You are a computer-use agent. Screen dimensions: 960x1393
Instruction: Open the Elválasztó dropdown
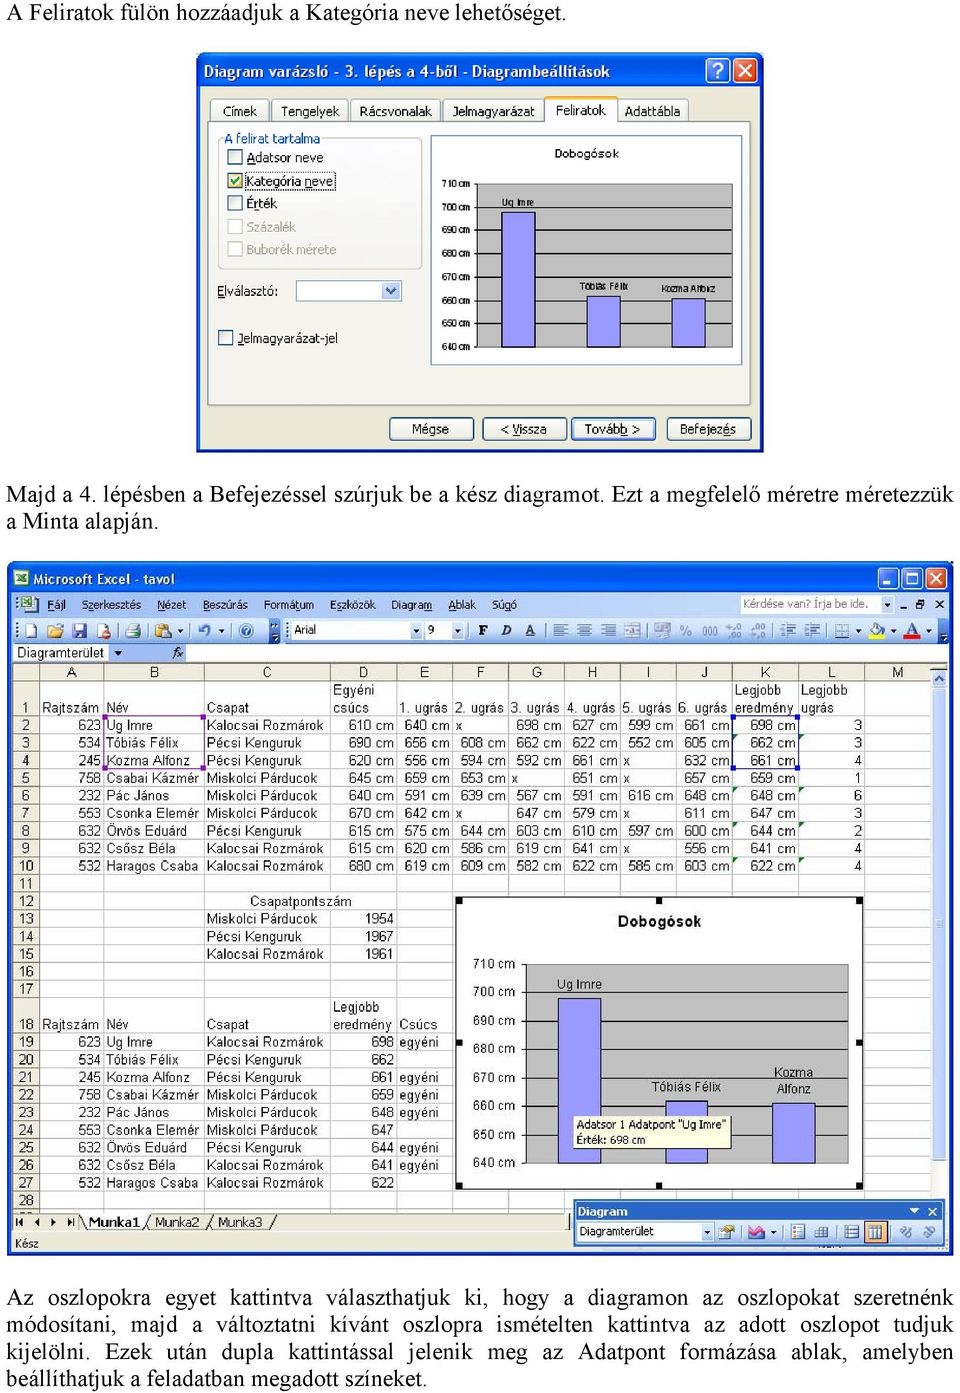click(x=391, y=291)
